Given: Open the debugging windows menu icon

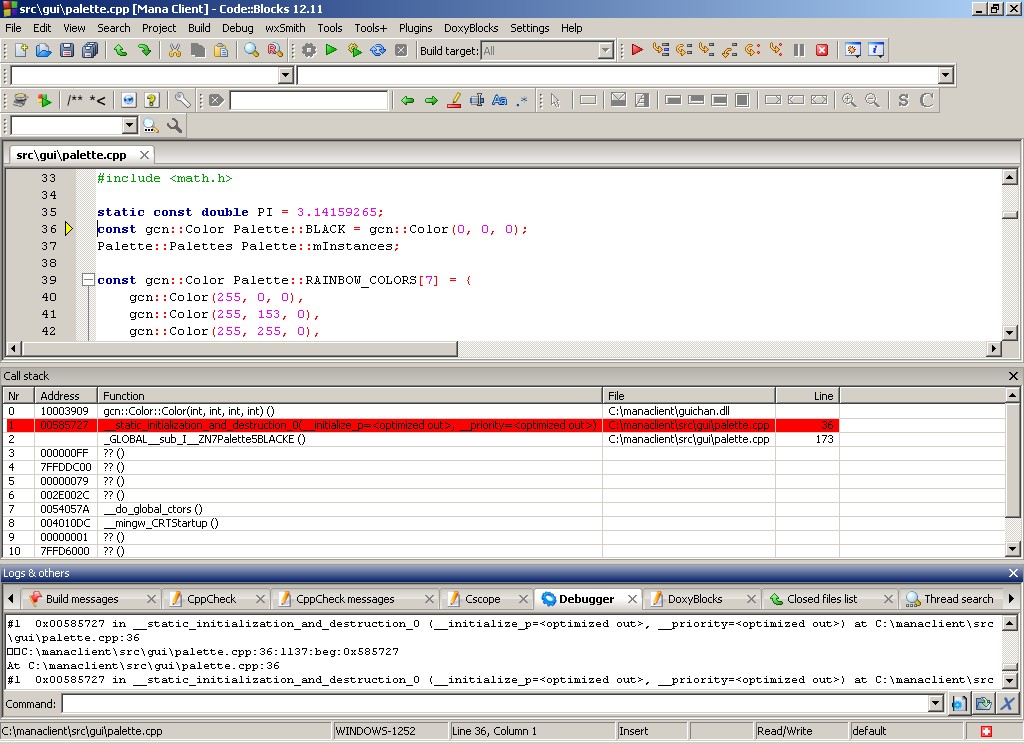Looking at the screenshot, I should click(x=852, y=50).
